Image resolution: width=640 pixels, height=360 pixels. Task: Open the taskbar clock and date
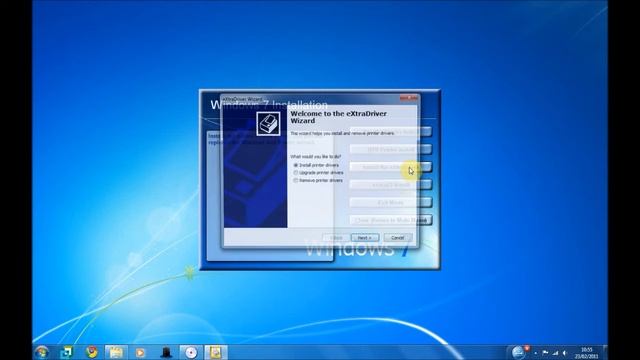click(587, 353)
